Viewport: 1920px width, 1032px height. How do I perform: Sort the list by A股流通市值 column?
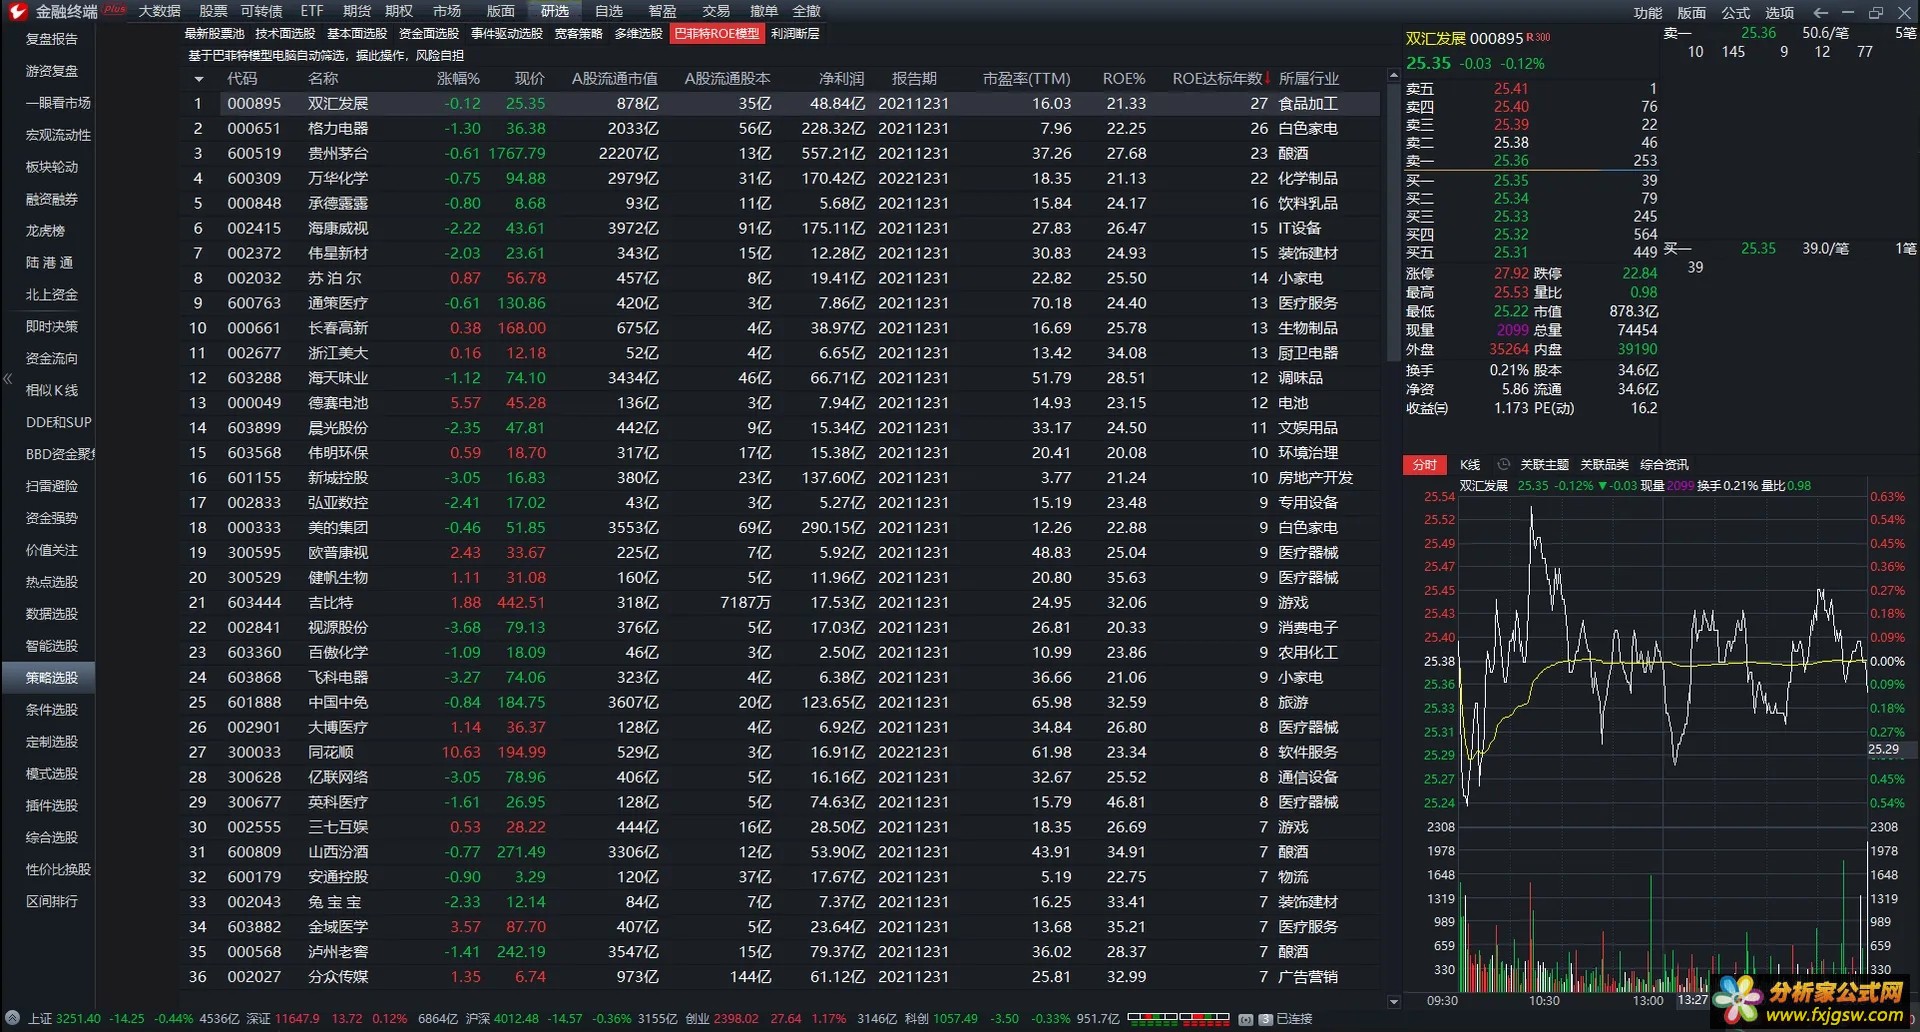point(614,78)
